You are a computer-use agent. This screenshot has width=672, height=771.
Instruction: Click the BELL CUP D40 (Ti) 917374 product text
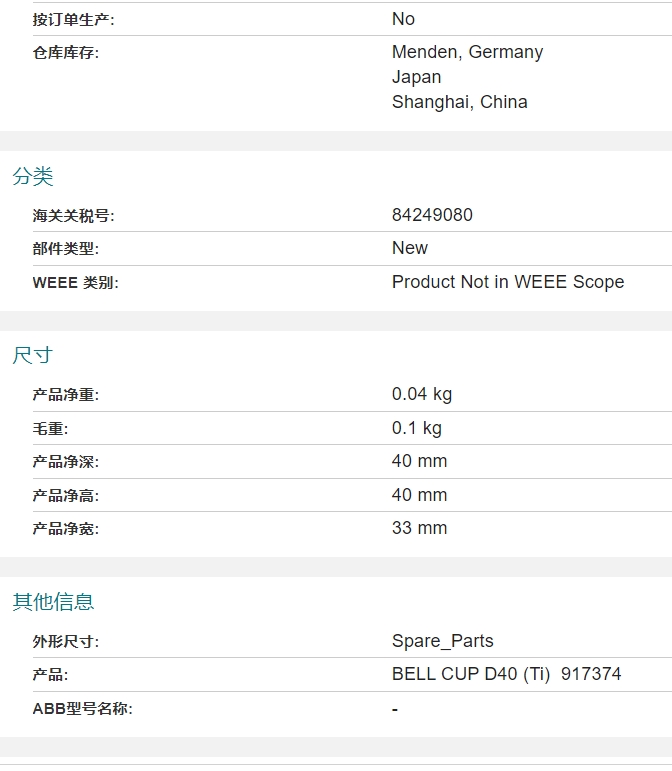click(x=506, y=674)
